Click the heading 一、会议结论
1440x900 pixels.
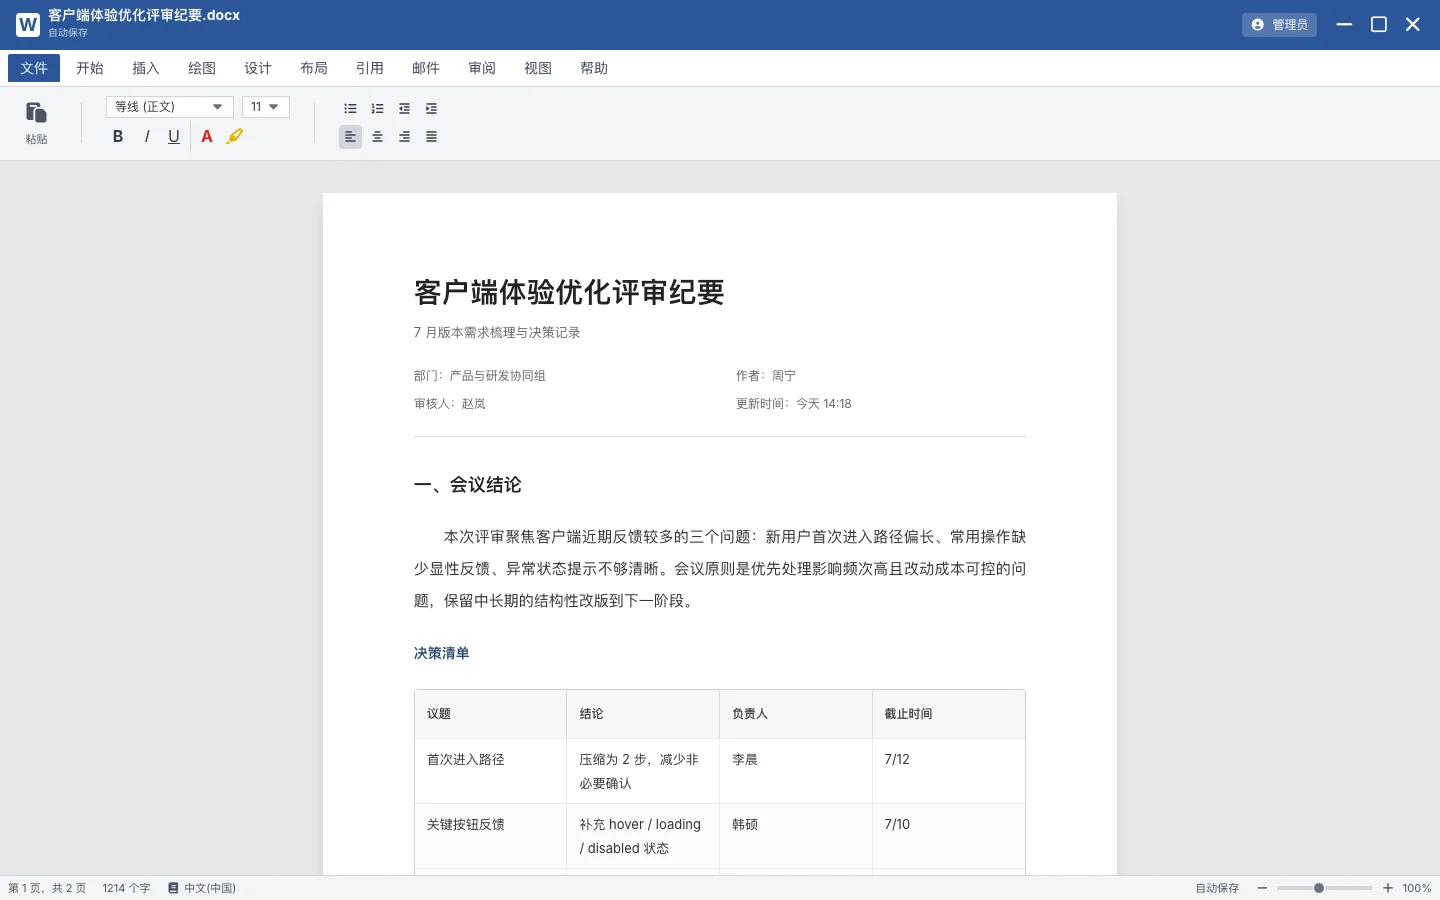pos(468,485)
